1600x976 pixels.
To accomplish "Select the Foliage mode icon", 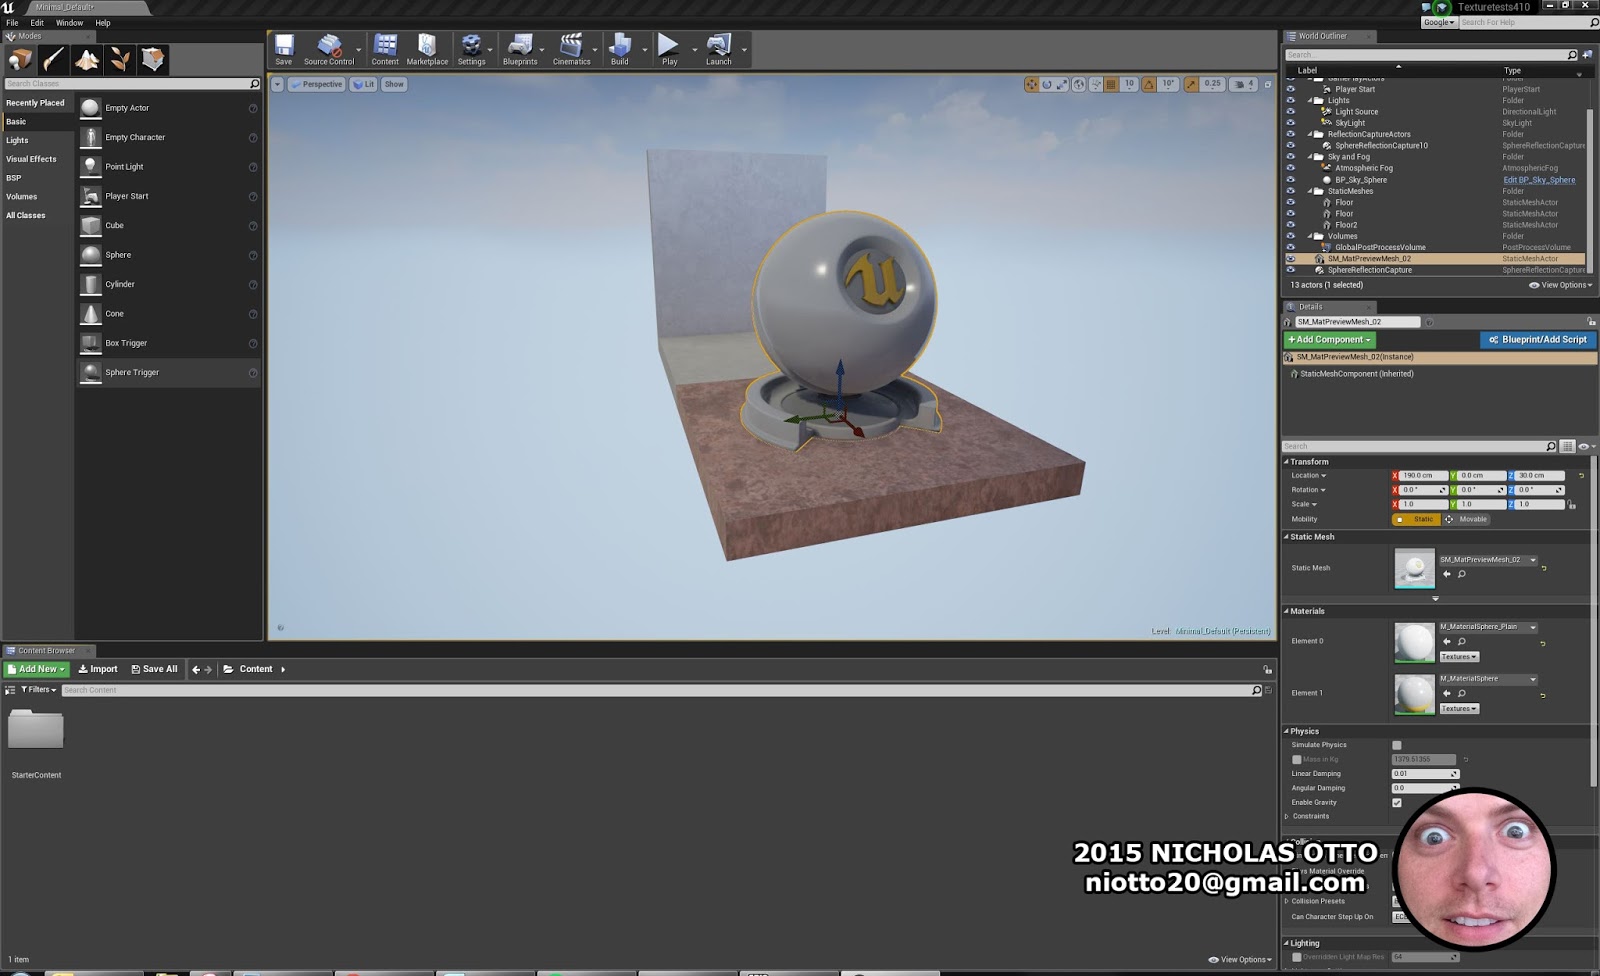I will click(x=120, y=60).
